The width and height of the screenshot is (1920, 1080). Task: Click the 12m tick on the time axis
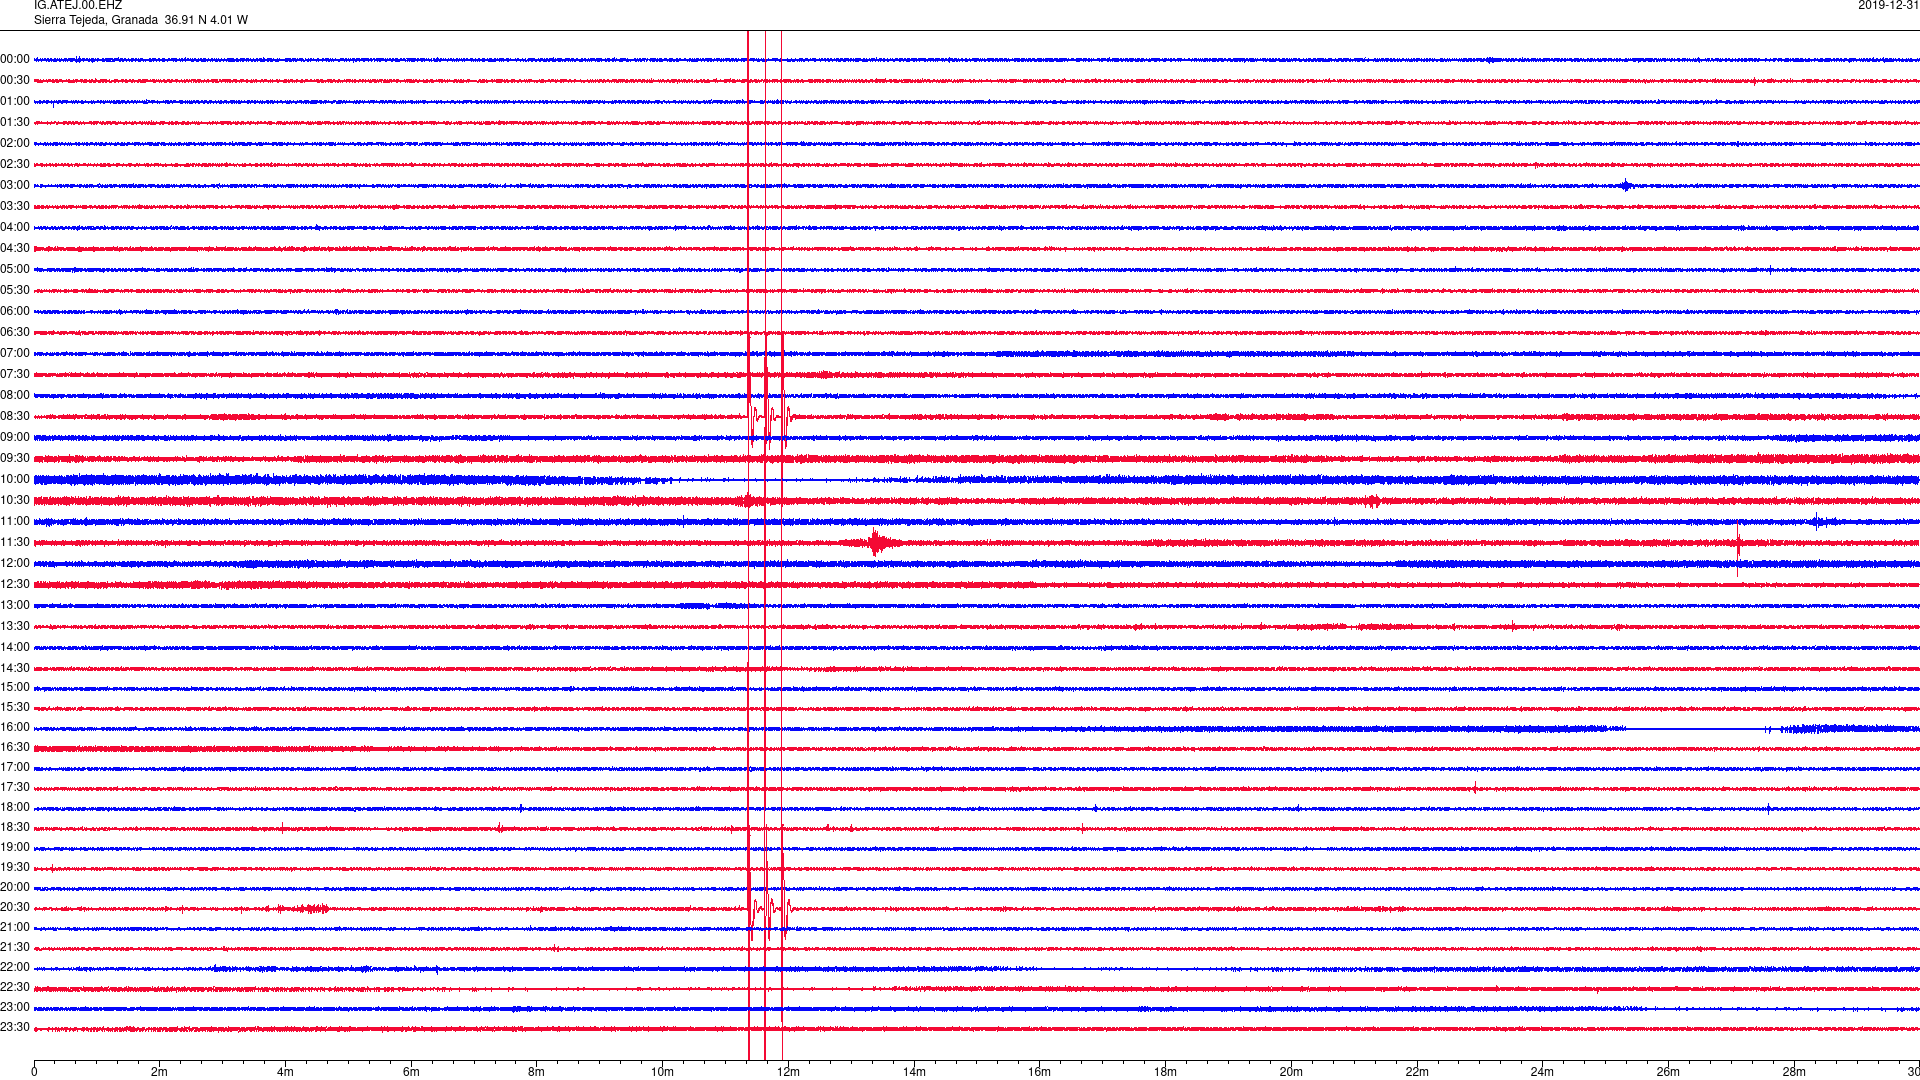click(x=788, y=1072)
